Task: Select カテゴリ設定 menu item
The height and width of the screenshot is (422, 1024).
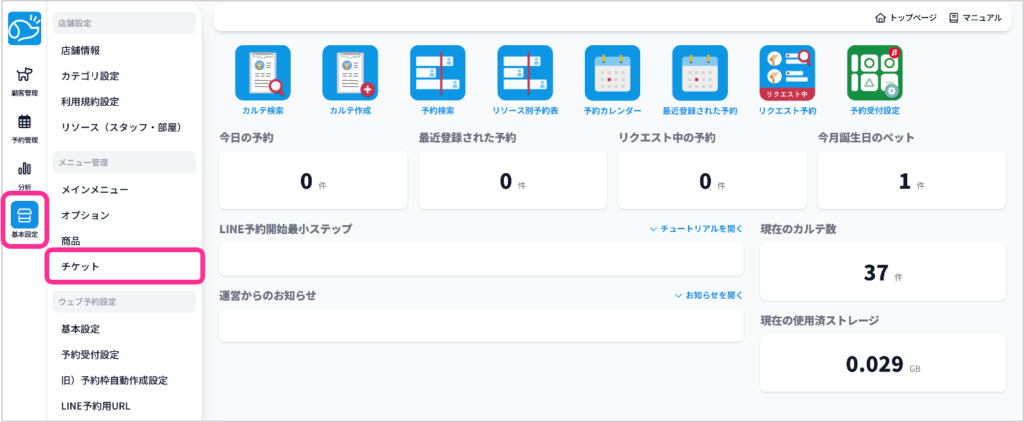Action: coord(90,76)
